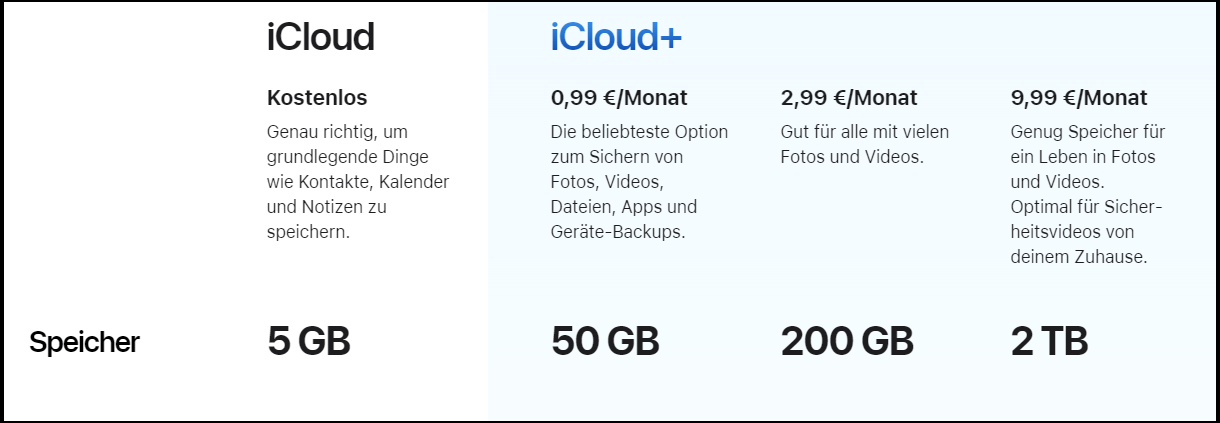The image size is (1220, 423).
Task: Choose the 200 GB storage value
Action: (x=846, y=342)
